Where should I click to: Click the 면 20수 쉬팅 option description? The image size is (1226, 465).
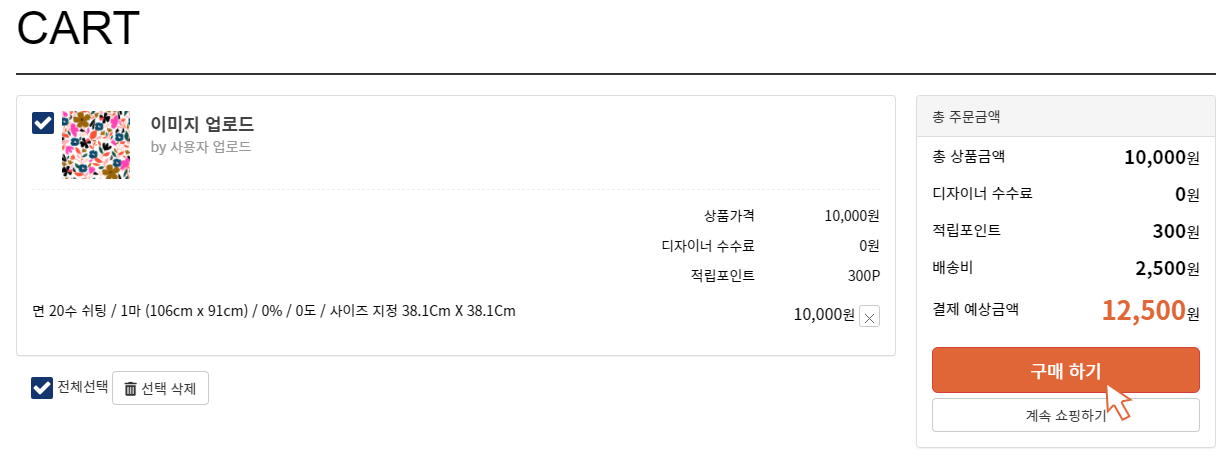click(x=274, y=311)
